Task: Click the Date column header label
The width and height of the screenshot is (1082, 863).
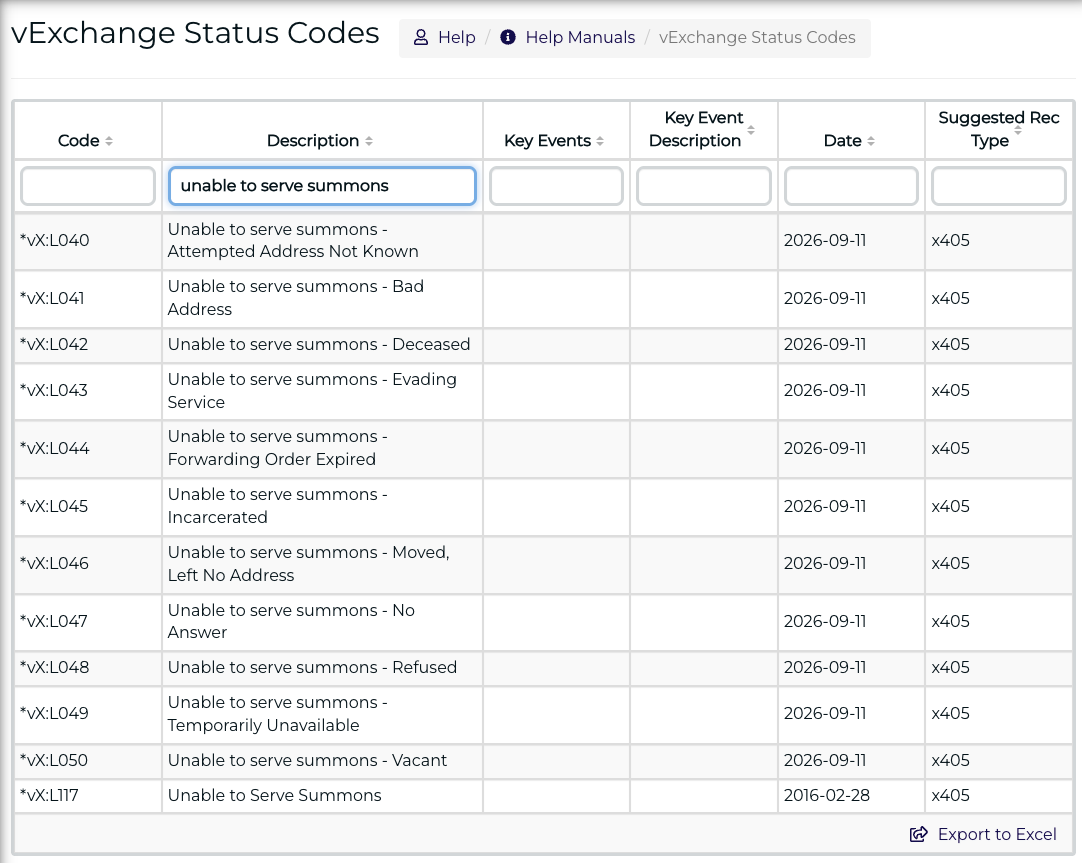Action: click(x=843, y=141)
